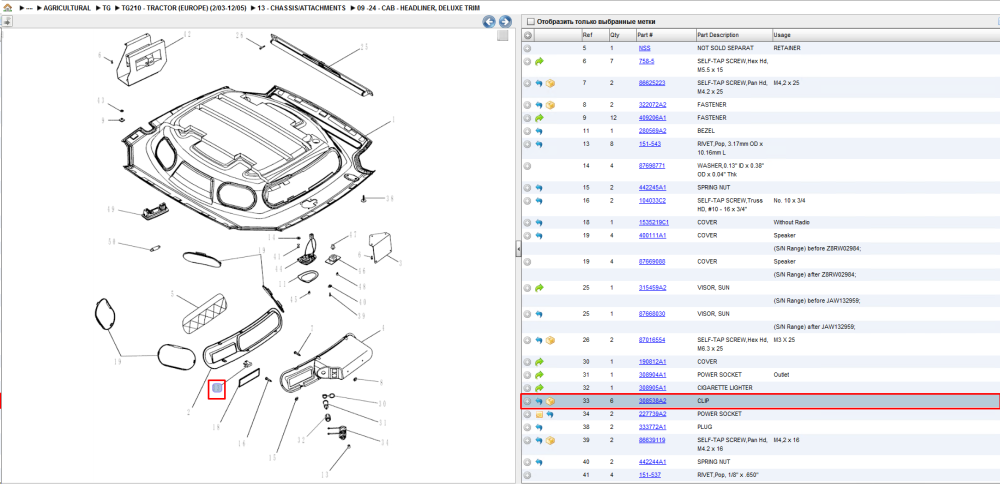The image size is (1000, 484).
Task: Click blue arrow for VISOR 87668030
Action: [x=539, y=314]
